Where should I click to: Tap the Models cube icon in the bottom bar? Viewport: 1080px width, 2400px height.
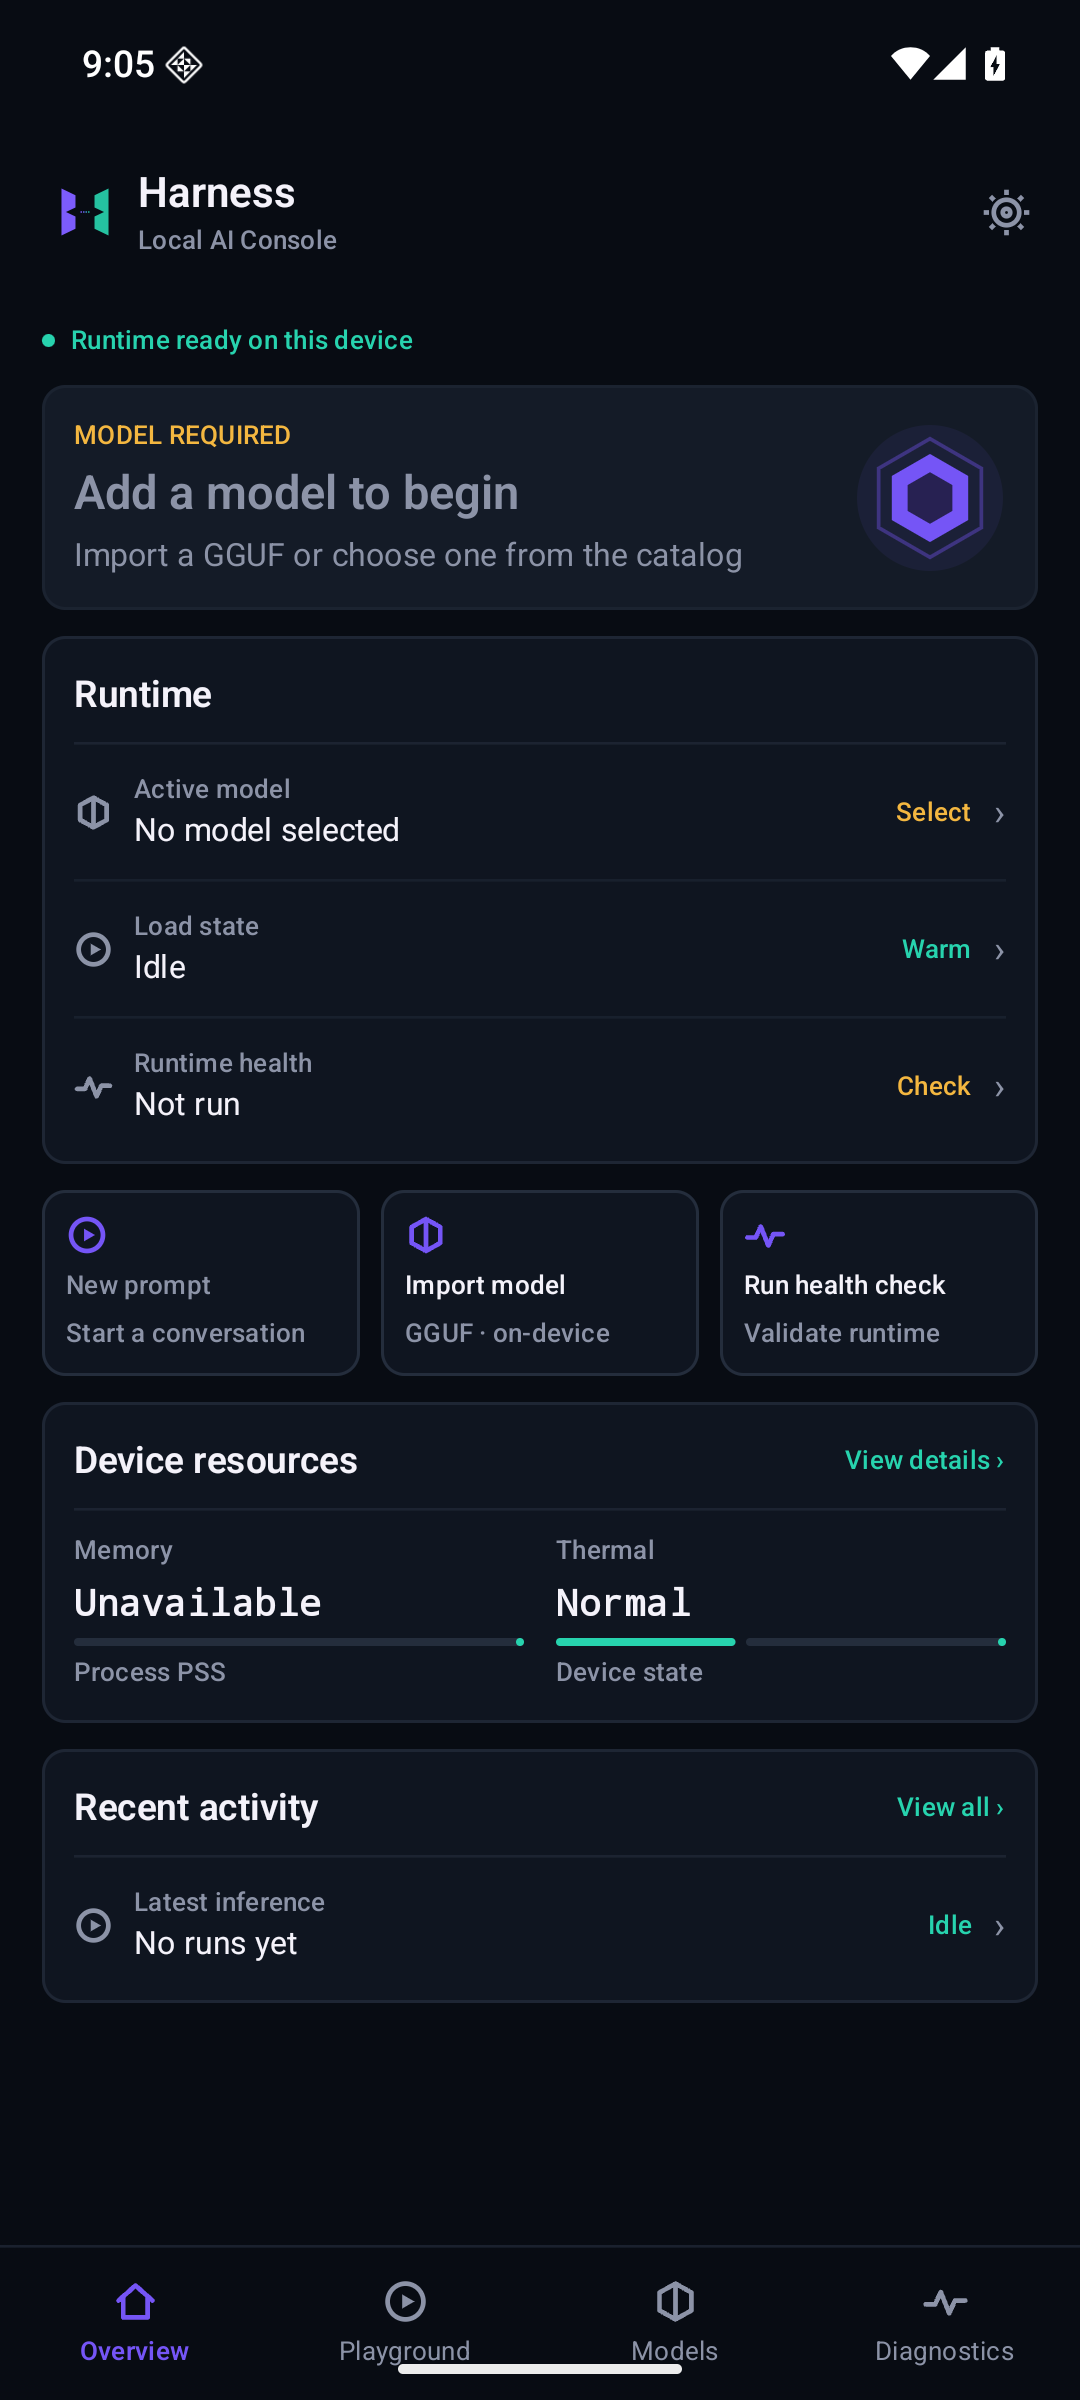pyautogui.click(x=675, y=2302)
